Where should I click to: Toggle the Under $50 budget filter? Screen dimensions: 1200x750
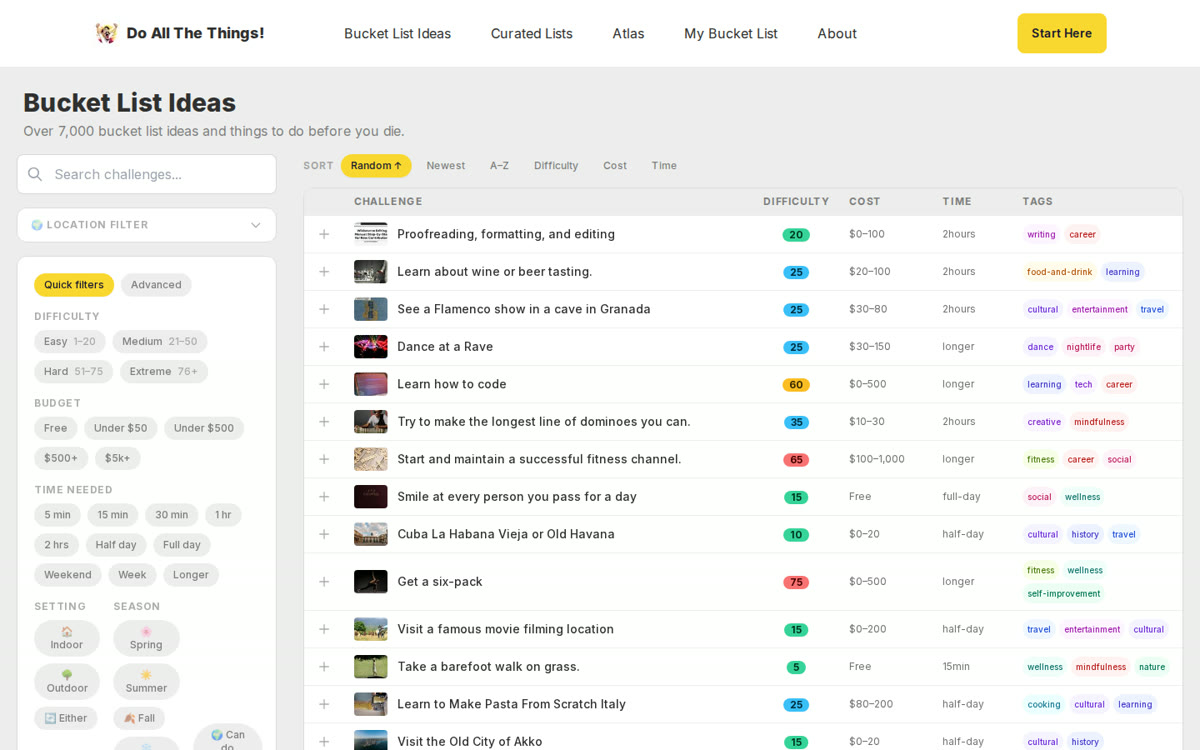pyautogui.click(x=121, y=429)
